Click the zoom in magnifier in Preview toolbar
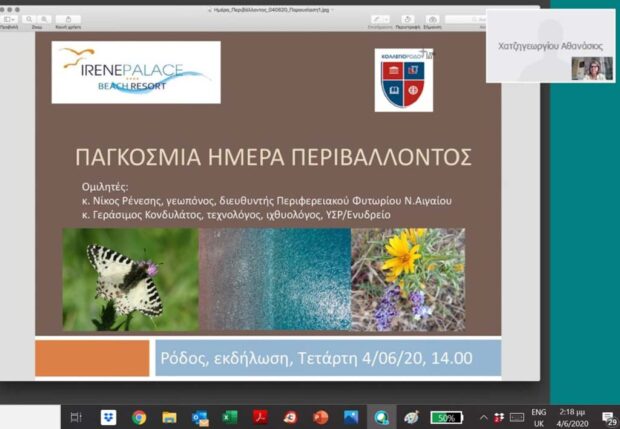620x429 pixels. (x=44, y=19)
